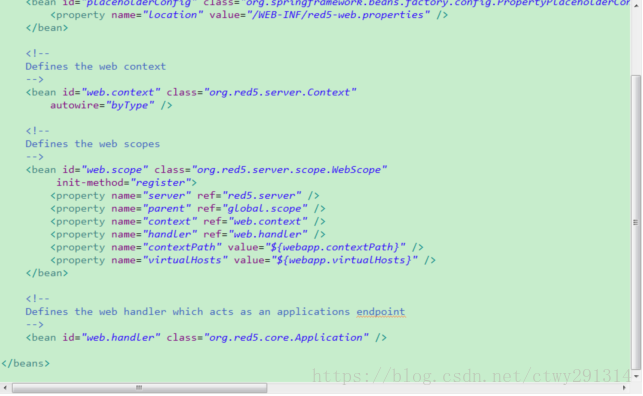
Task: Click the "web.context" ref value in the context property
Action: (267, 221)
